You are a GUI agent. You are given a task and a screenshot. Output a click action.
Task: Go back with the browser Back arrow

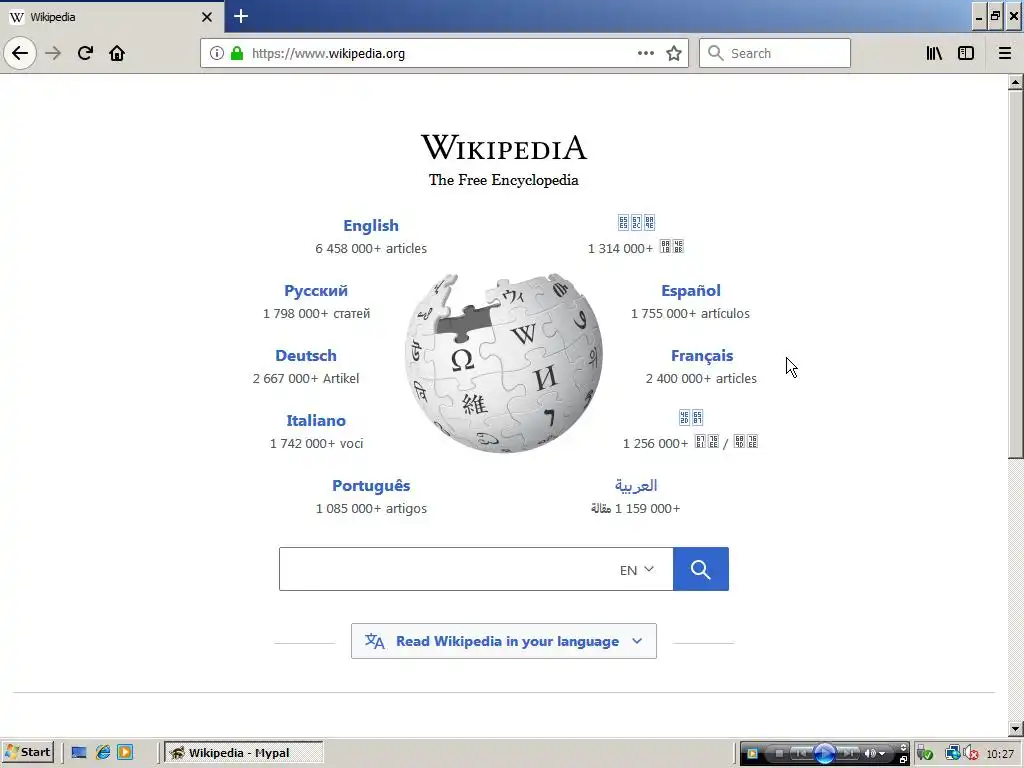click(x=20, y=53)
